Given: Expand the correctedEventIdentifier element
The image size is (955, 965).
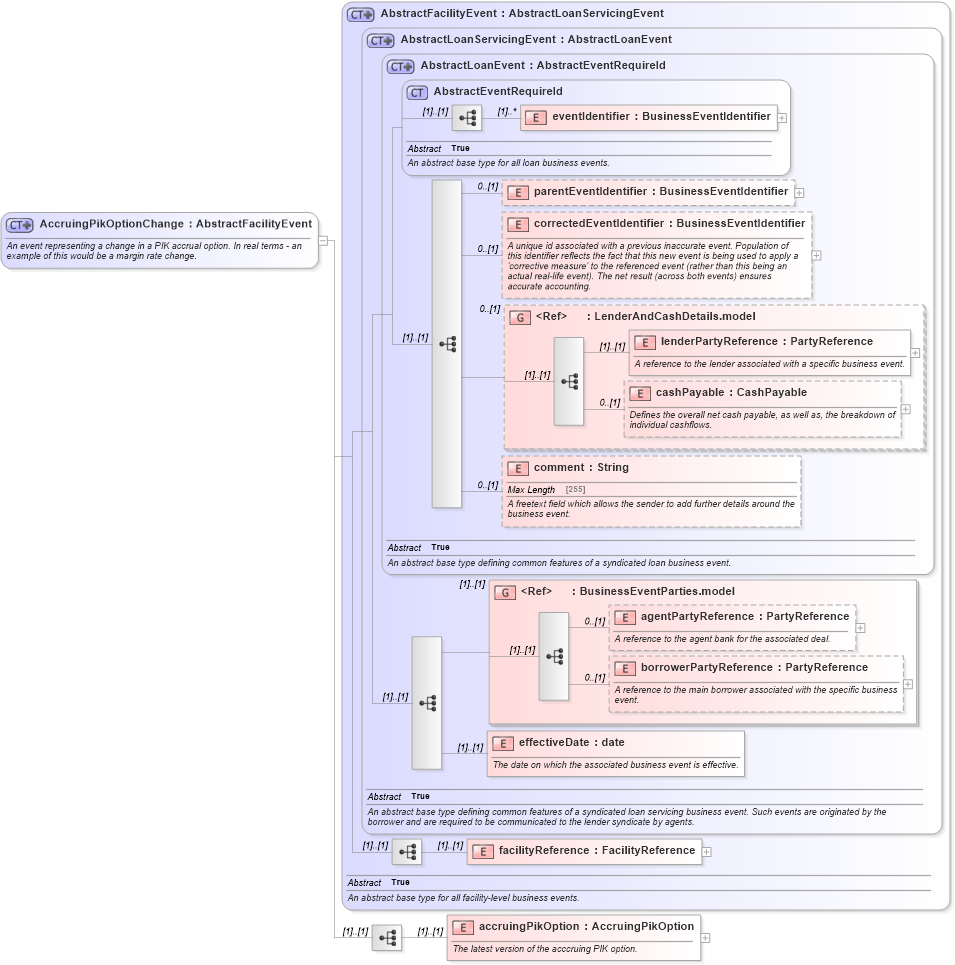Looking at the screenshot, I should click(815, 256).
